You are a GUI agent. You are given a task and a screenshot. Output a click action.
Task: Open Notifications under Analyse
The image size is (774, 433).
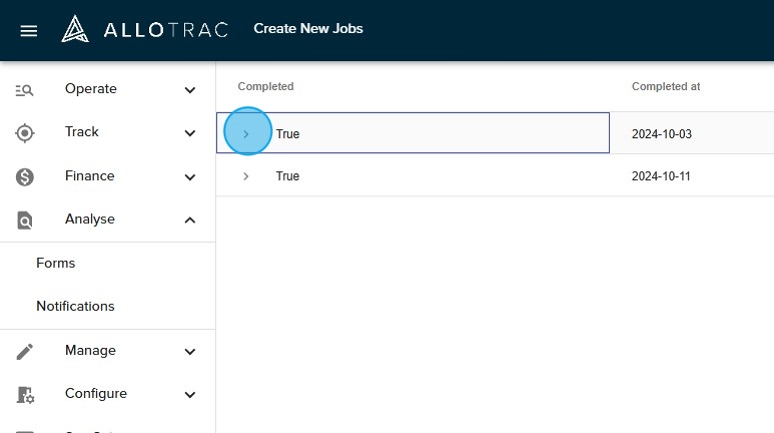[75, 306]
